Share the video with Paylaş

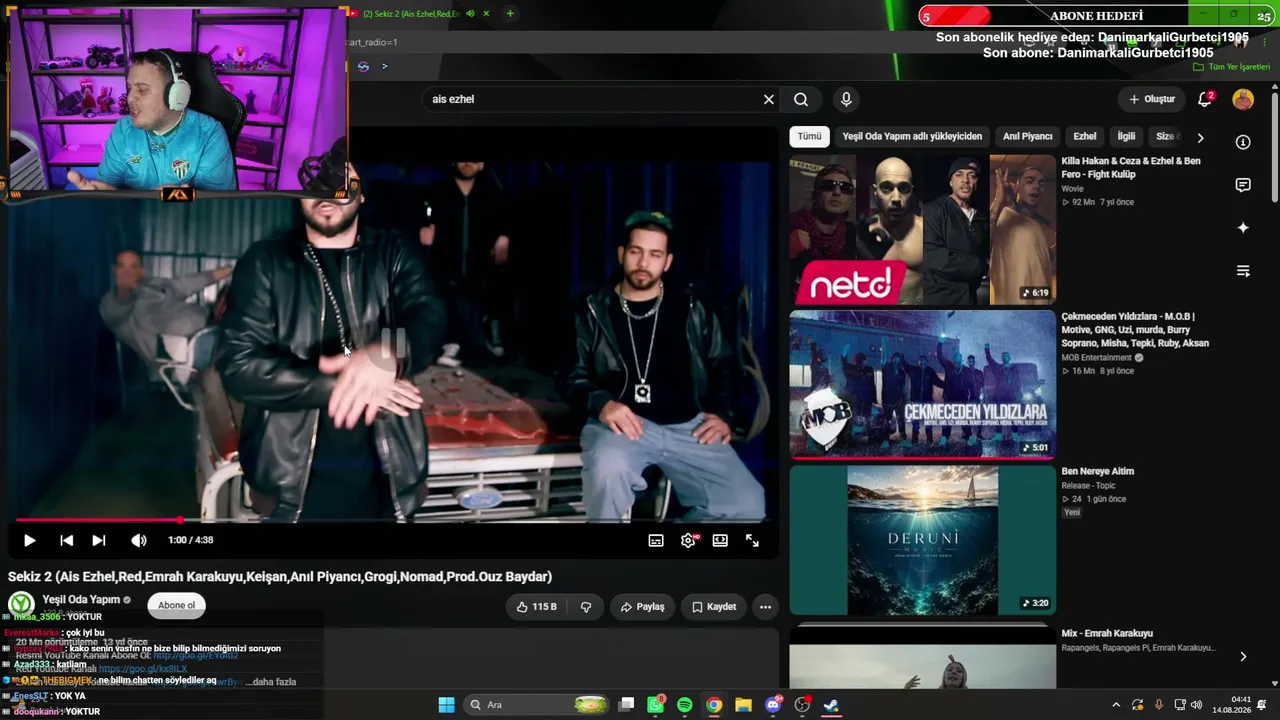pos(642,607)
